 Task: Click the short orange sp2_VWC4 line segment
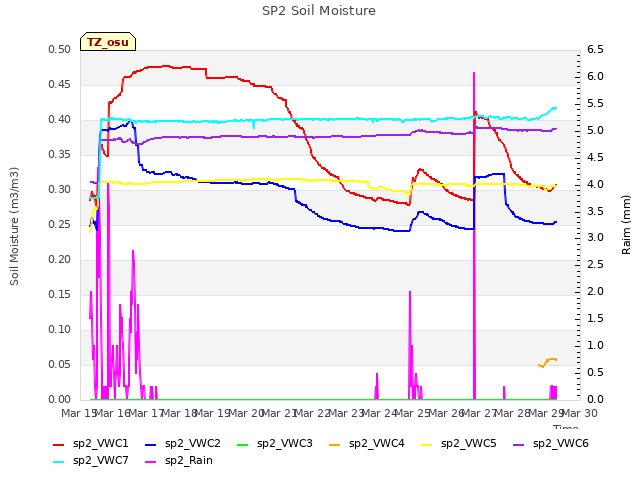(x=547, y=362)
